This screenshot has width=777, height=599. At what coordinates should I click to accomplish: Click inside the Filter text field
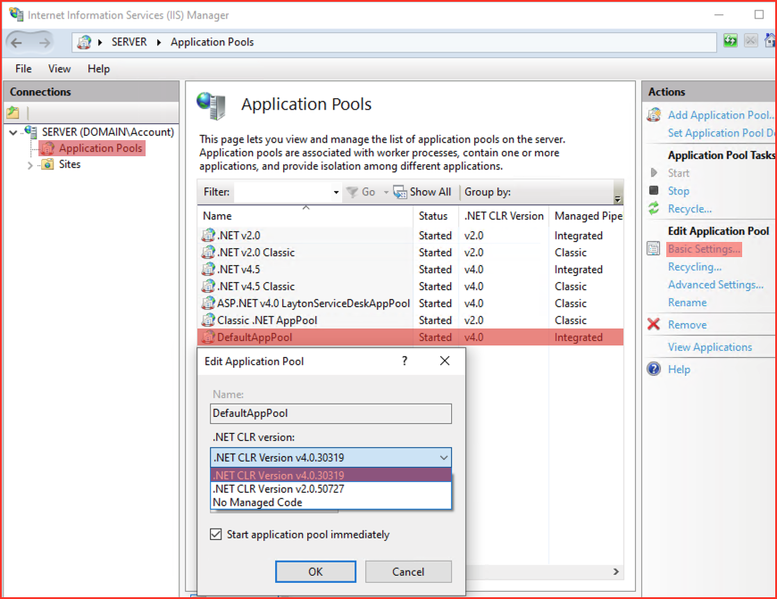click(282, 192)
